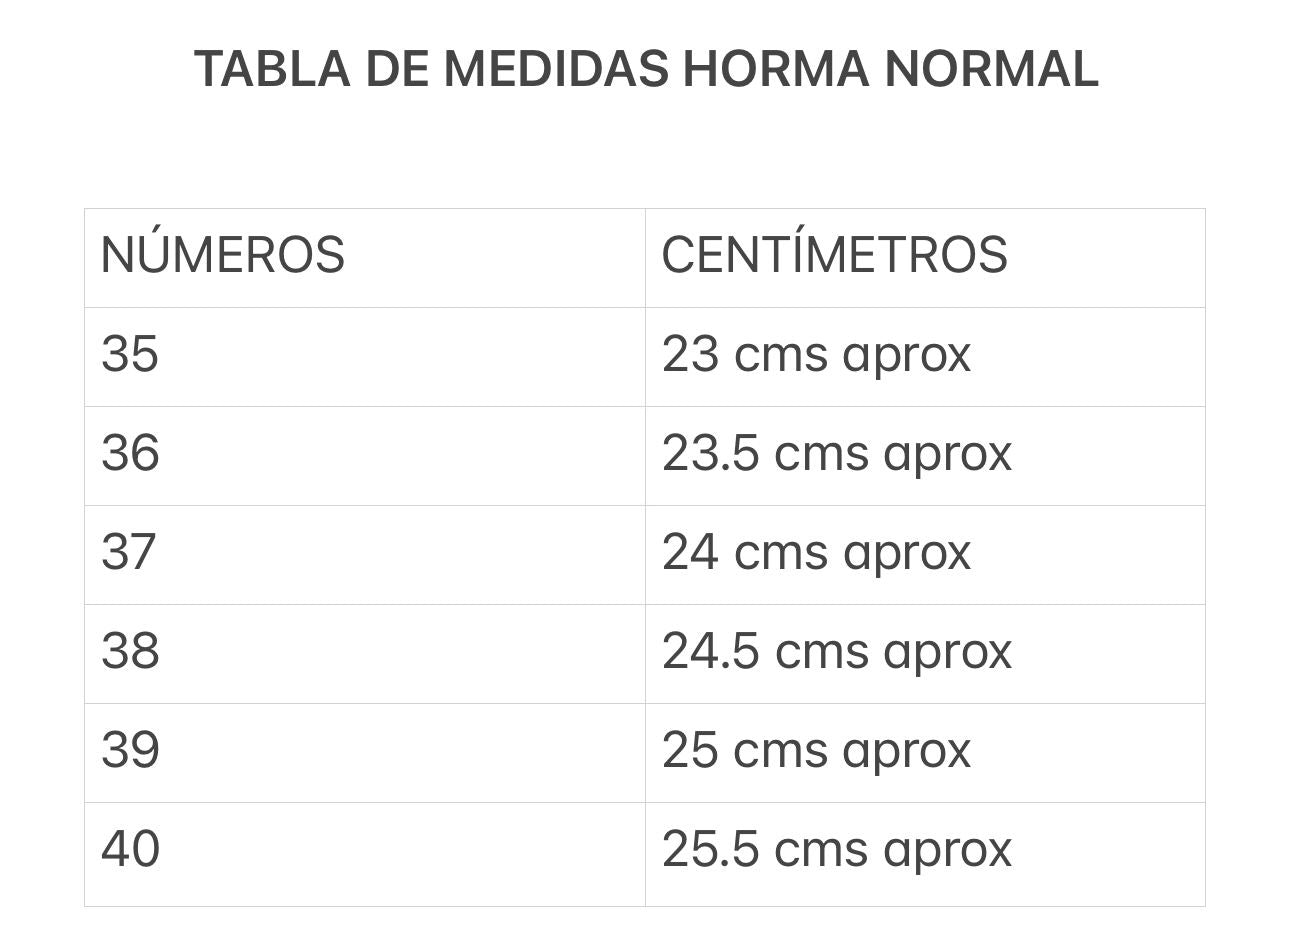Viewport: 1290px width, 947px height.
Task: Select the size 38 cell
Action: pyautogui.click(x=130, y=651)
